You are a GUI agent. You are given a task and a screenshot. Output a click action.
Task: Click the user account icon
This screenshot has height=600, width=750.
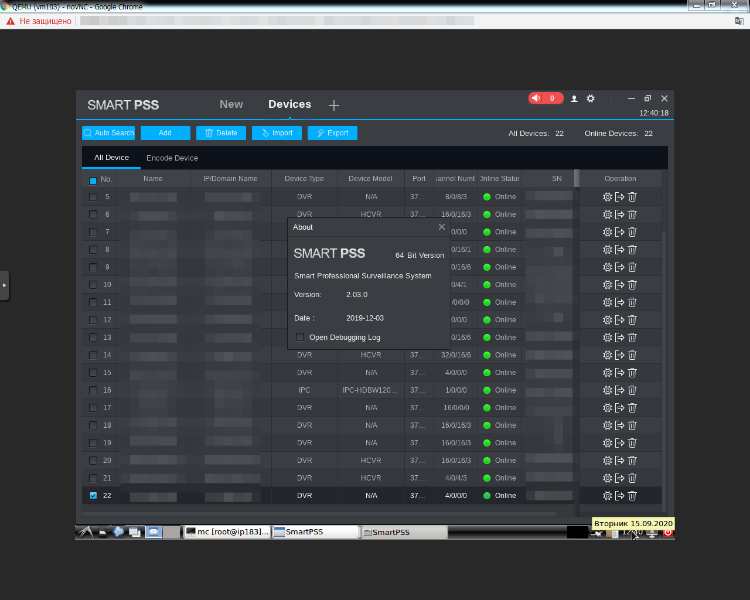coord(574,99)
